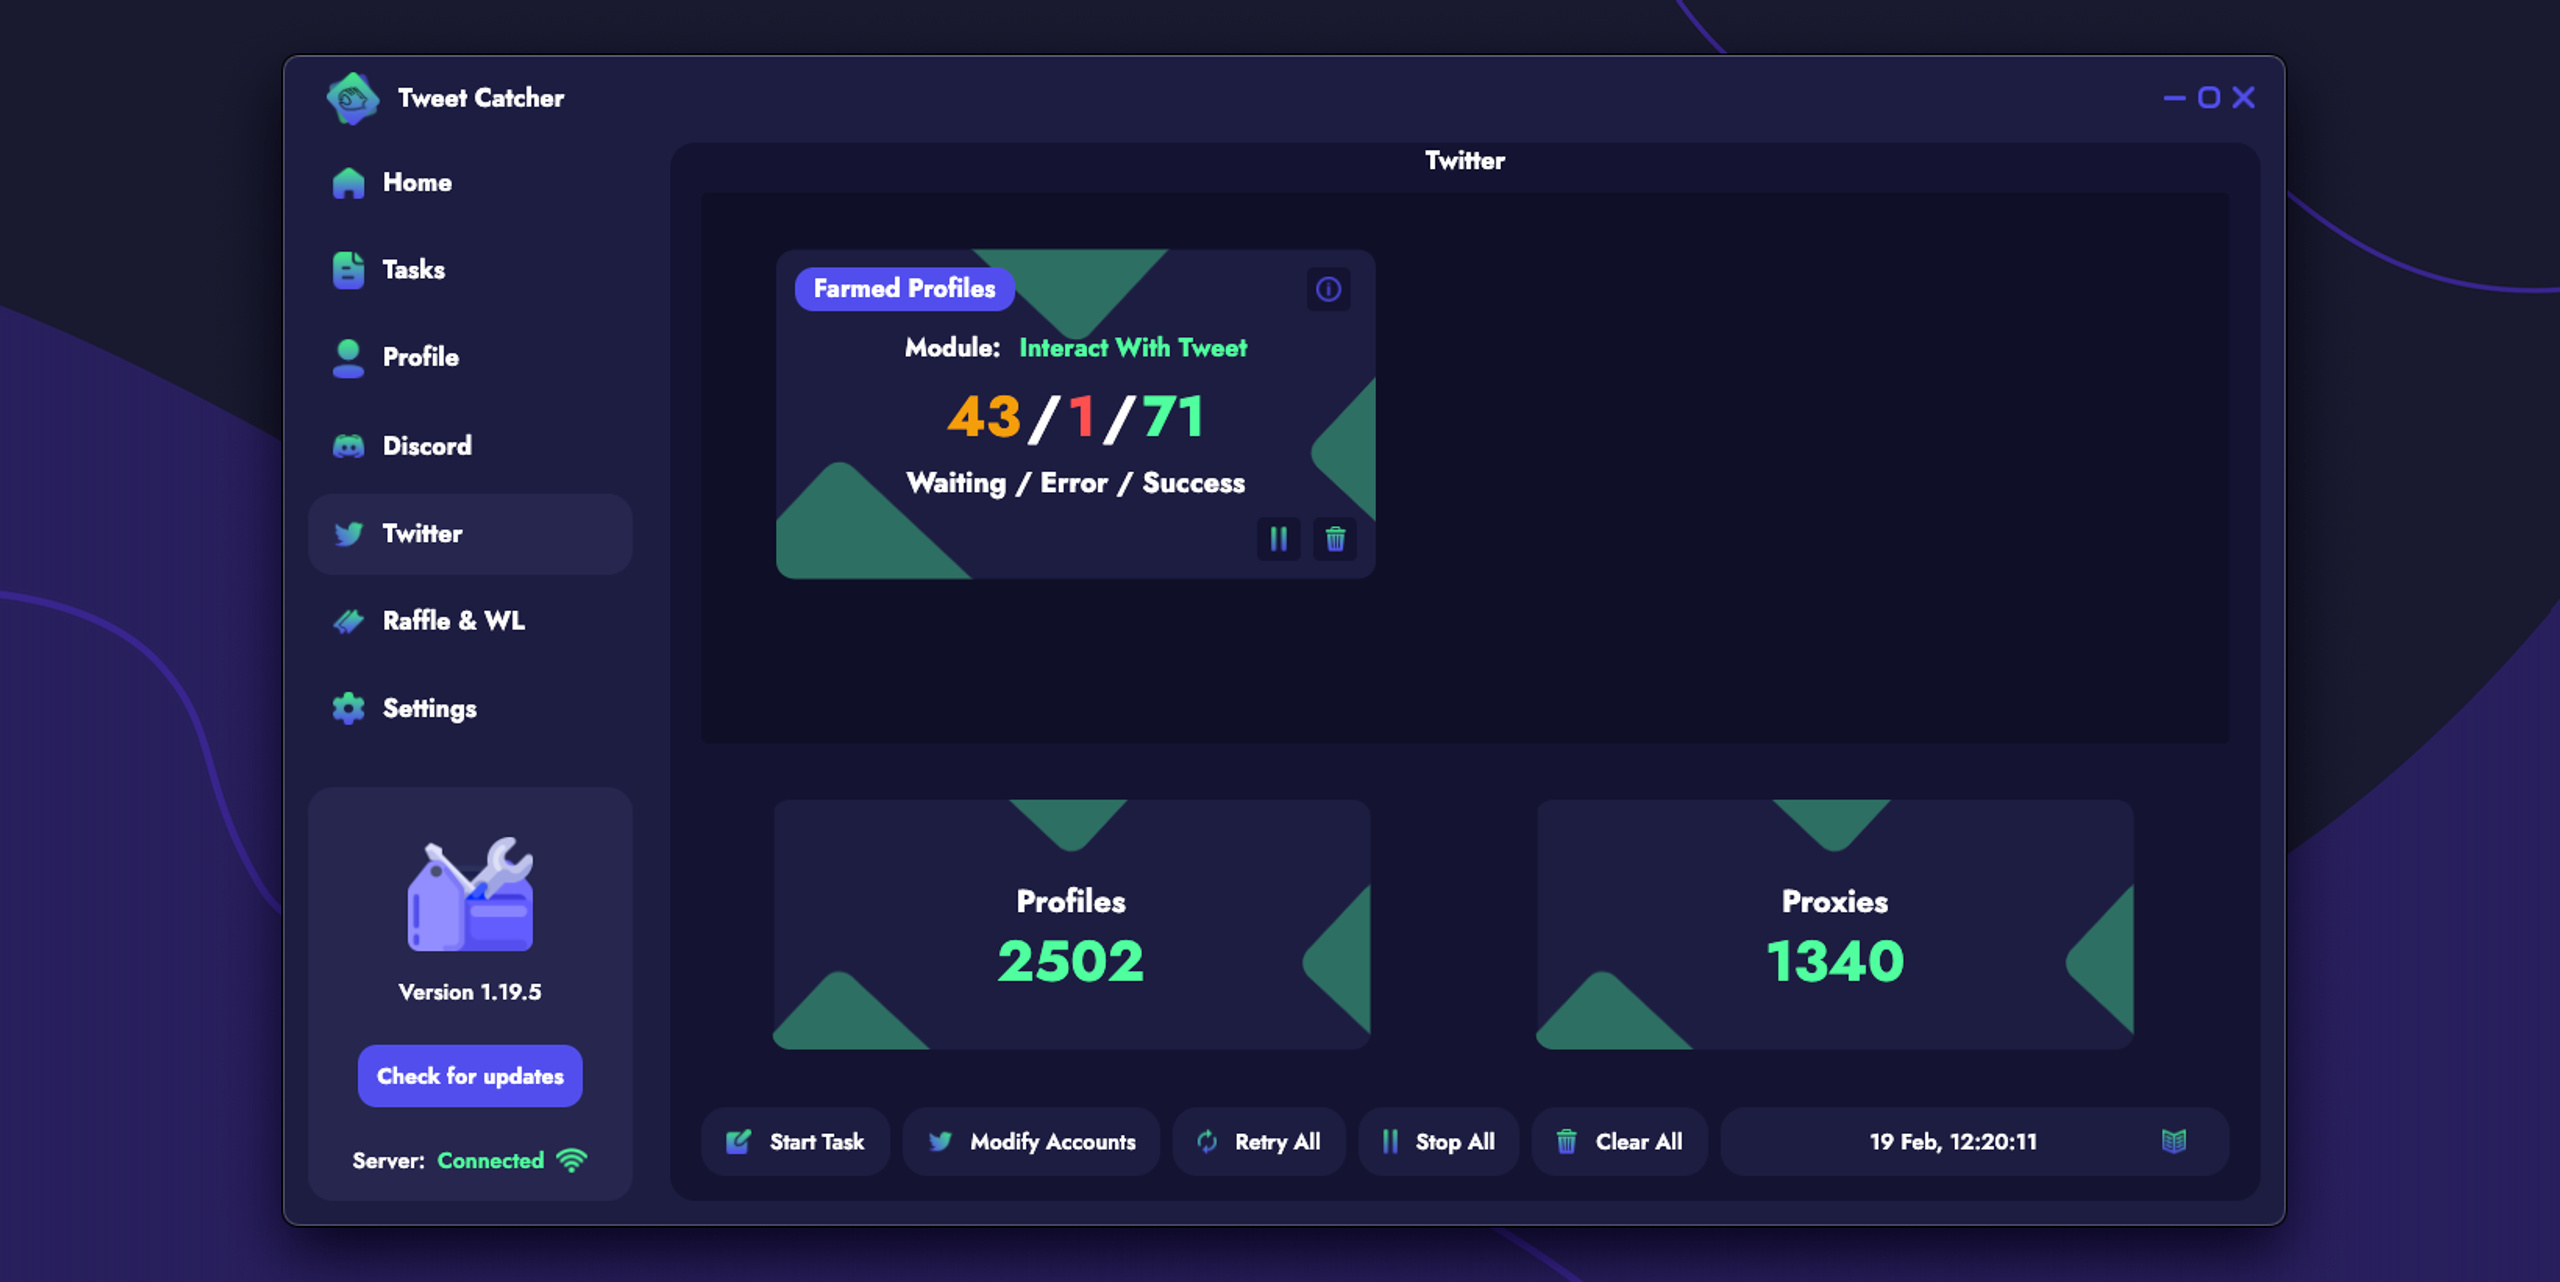This screenshot has height=1282, width=2560.
Task: Click the proxies value 1340
Action: click(1835, 961)
